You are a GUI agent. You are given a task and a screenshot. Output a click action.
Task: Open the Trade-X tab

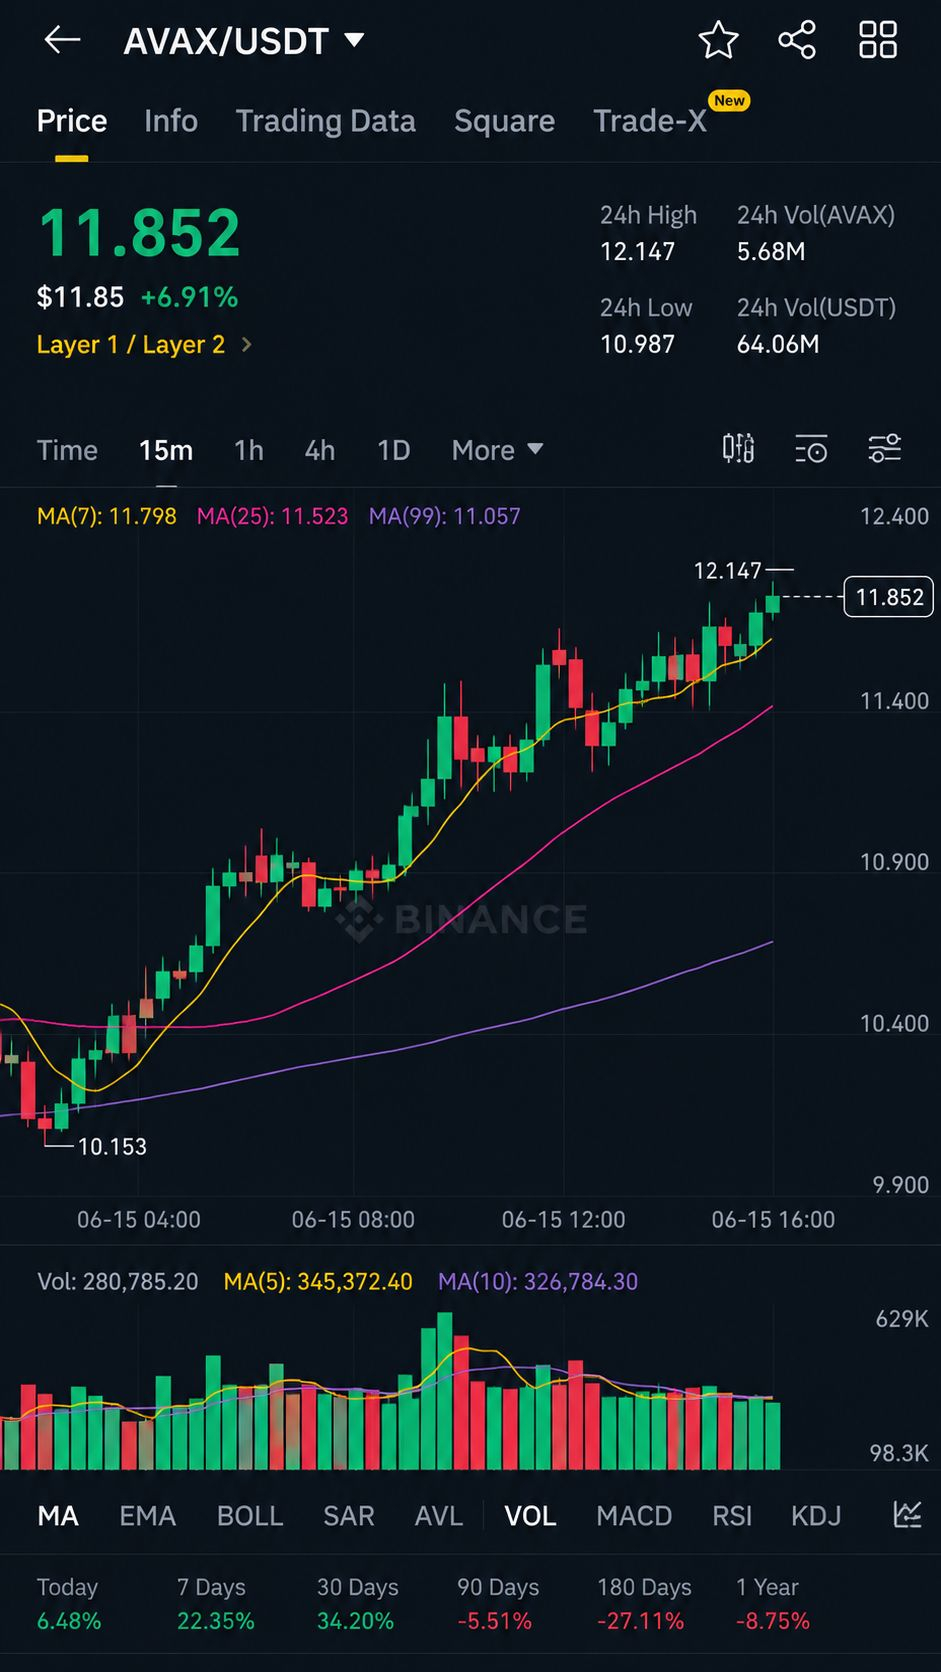[650, 121]
